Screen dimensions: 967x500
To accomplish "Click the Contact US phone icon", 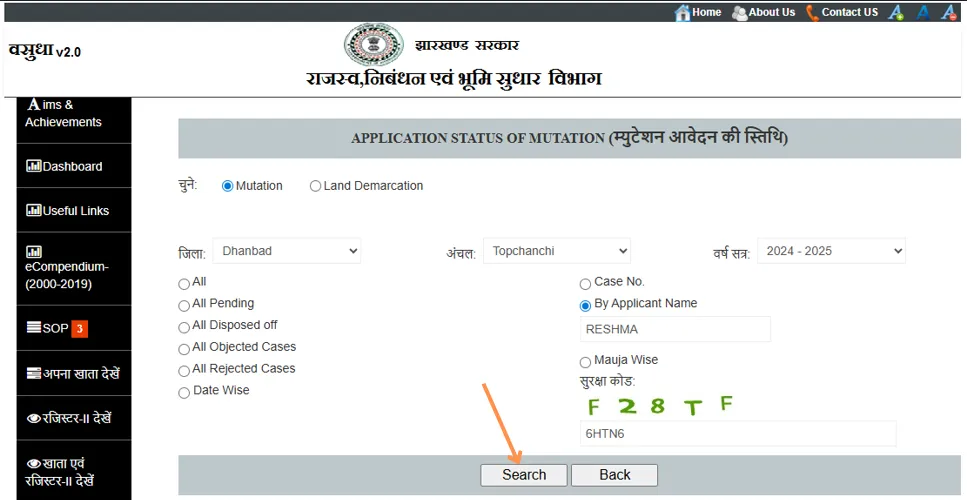I will click(x=812, y=13).
